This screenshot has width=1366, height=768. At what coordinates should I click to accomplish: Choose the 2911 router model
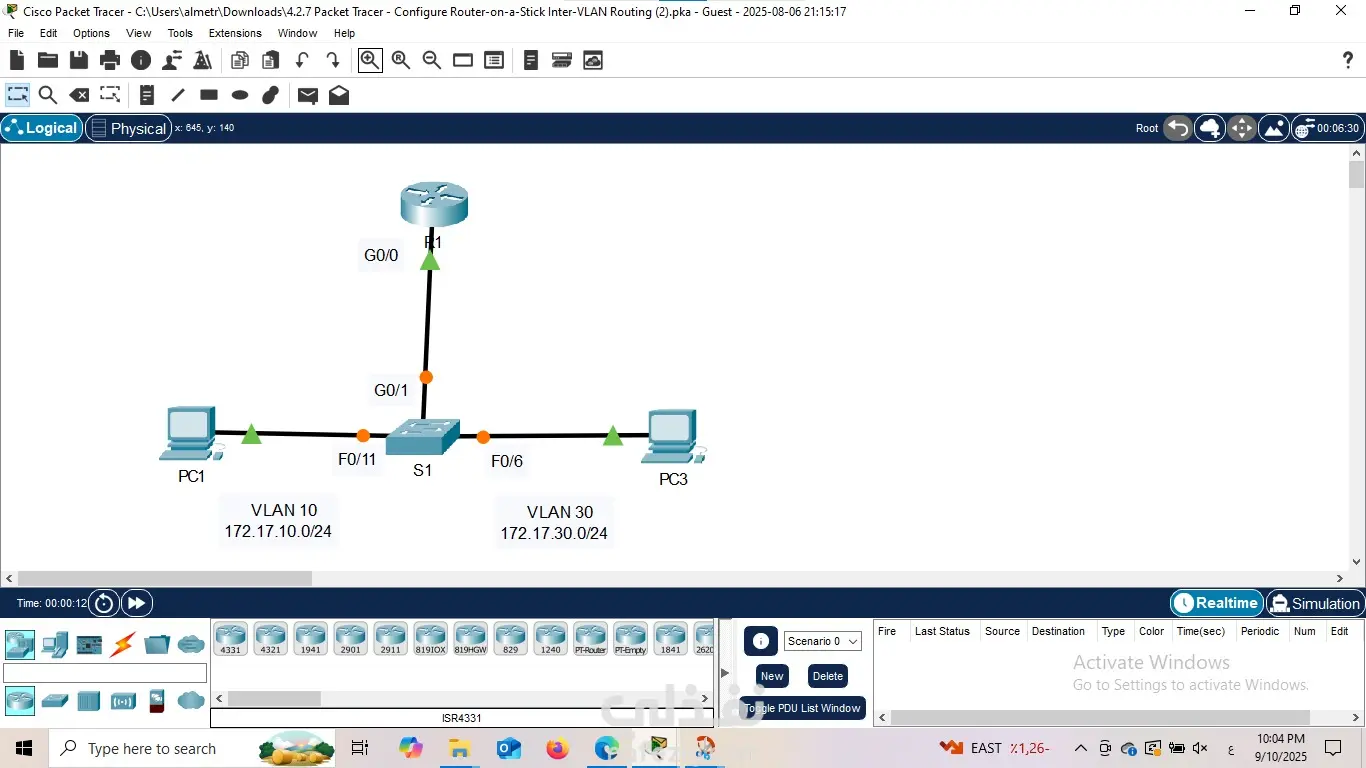coord(391,638)
